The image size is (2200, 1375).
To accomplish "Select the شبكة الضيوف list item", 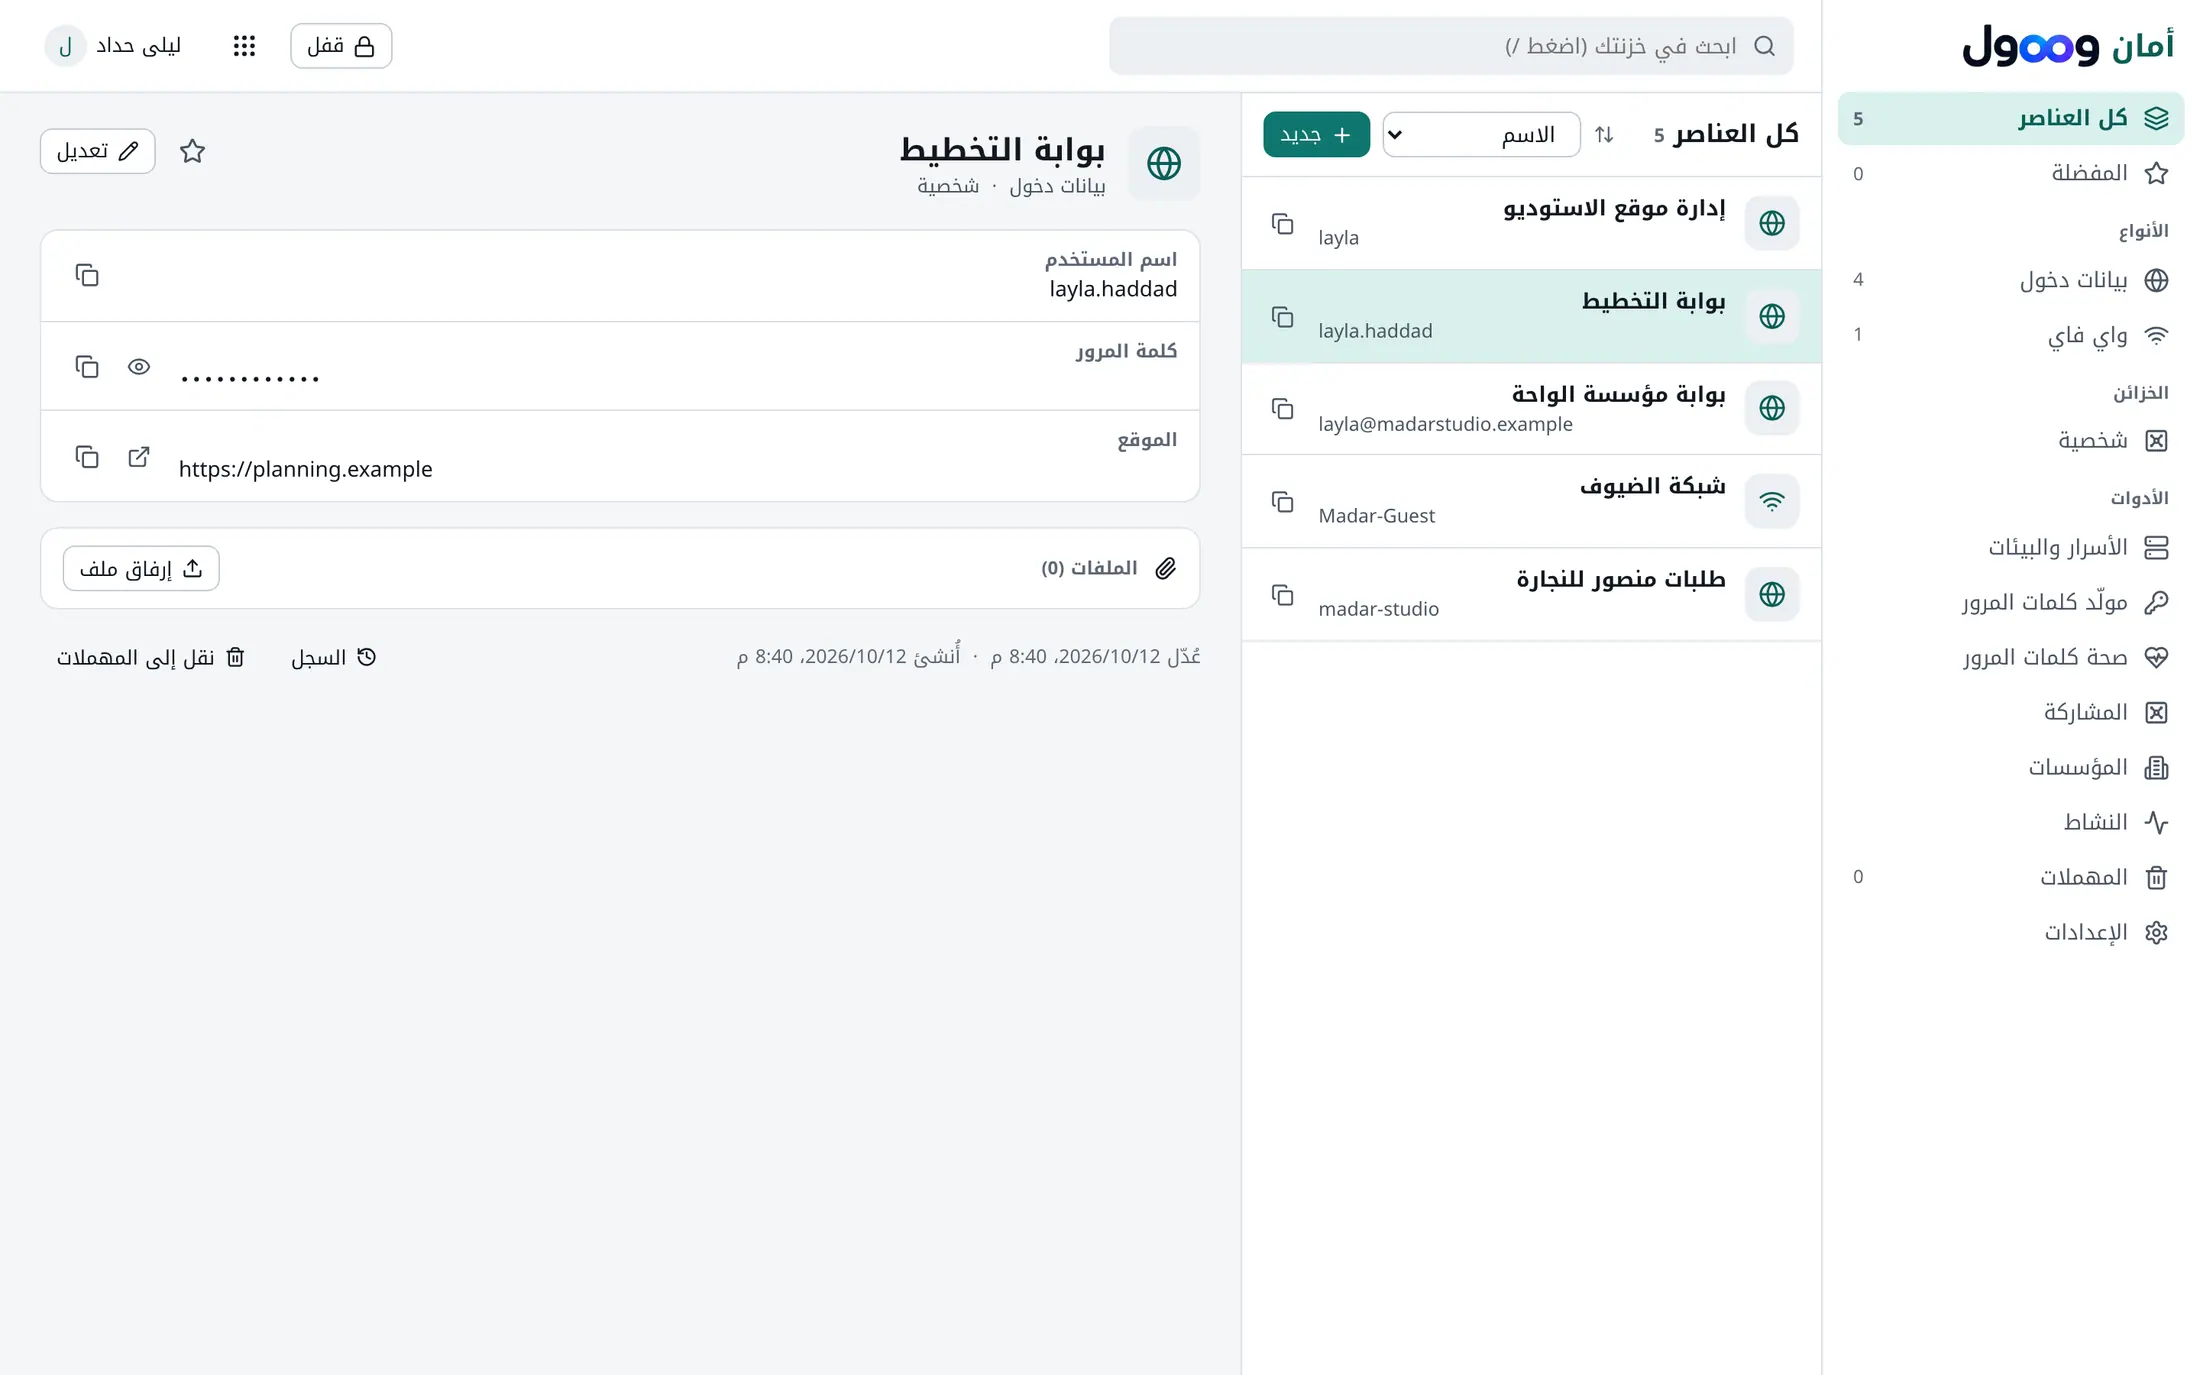I will pos(1531,501).
